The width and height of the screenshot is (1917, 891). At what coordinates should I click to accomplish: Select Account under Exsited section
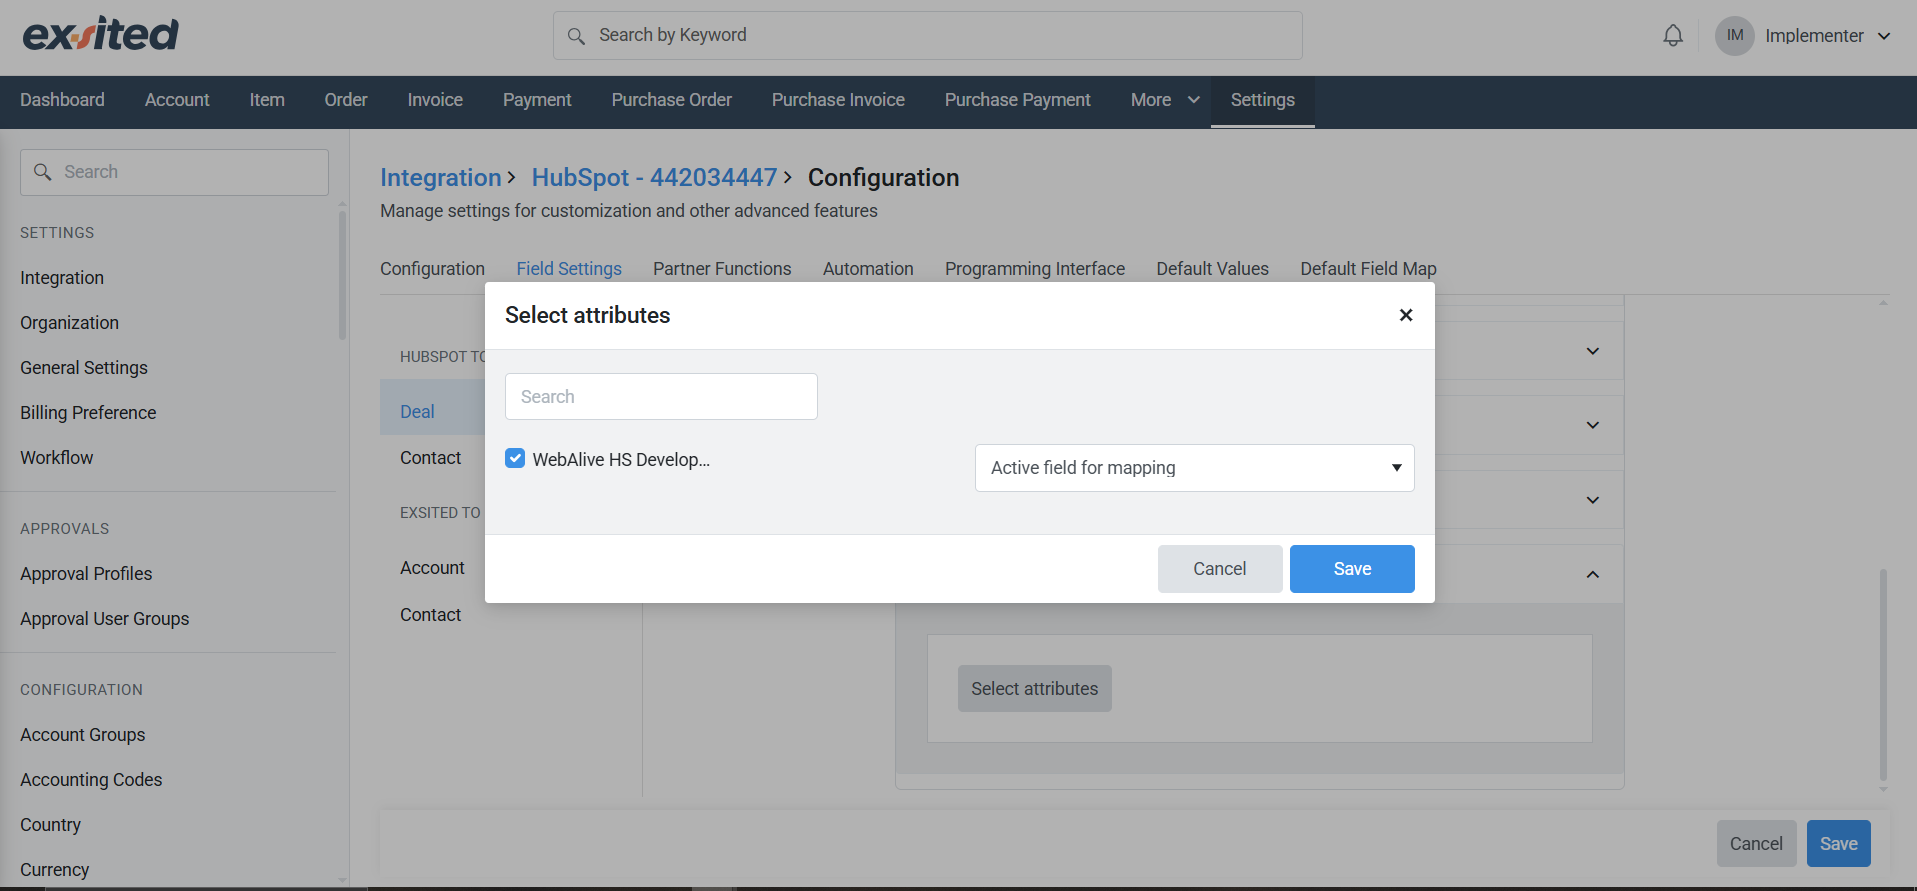pyautogui.click(x=432, y=568)
